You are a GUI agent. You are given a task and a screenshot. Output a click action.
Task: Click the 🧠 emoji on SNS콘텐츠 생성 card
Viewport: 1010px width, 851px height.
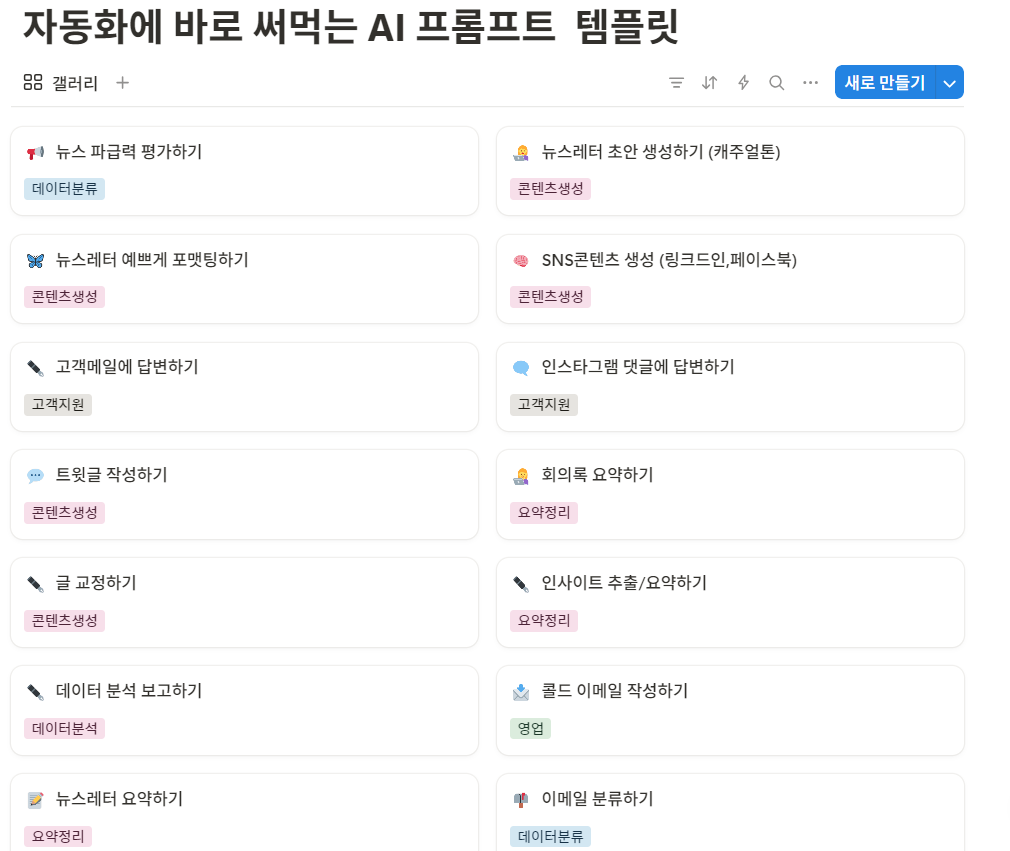pos(523,260)
